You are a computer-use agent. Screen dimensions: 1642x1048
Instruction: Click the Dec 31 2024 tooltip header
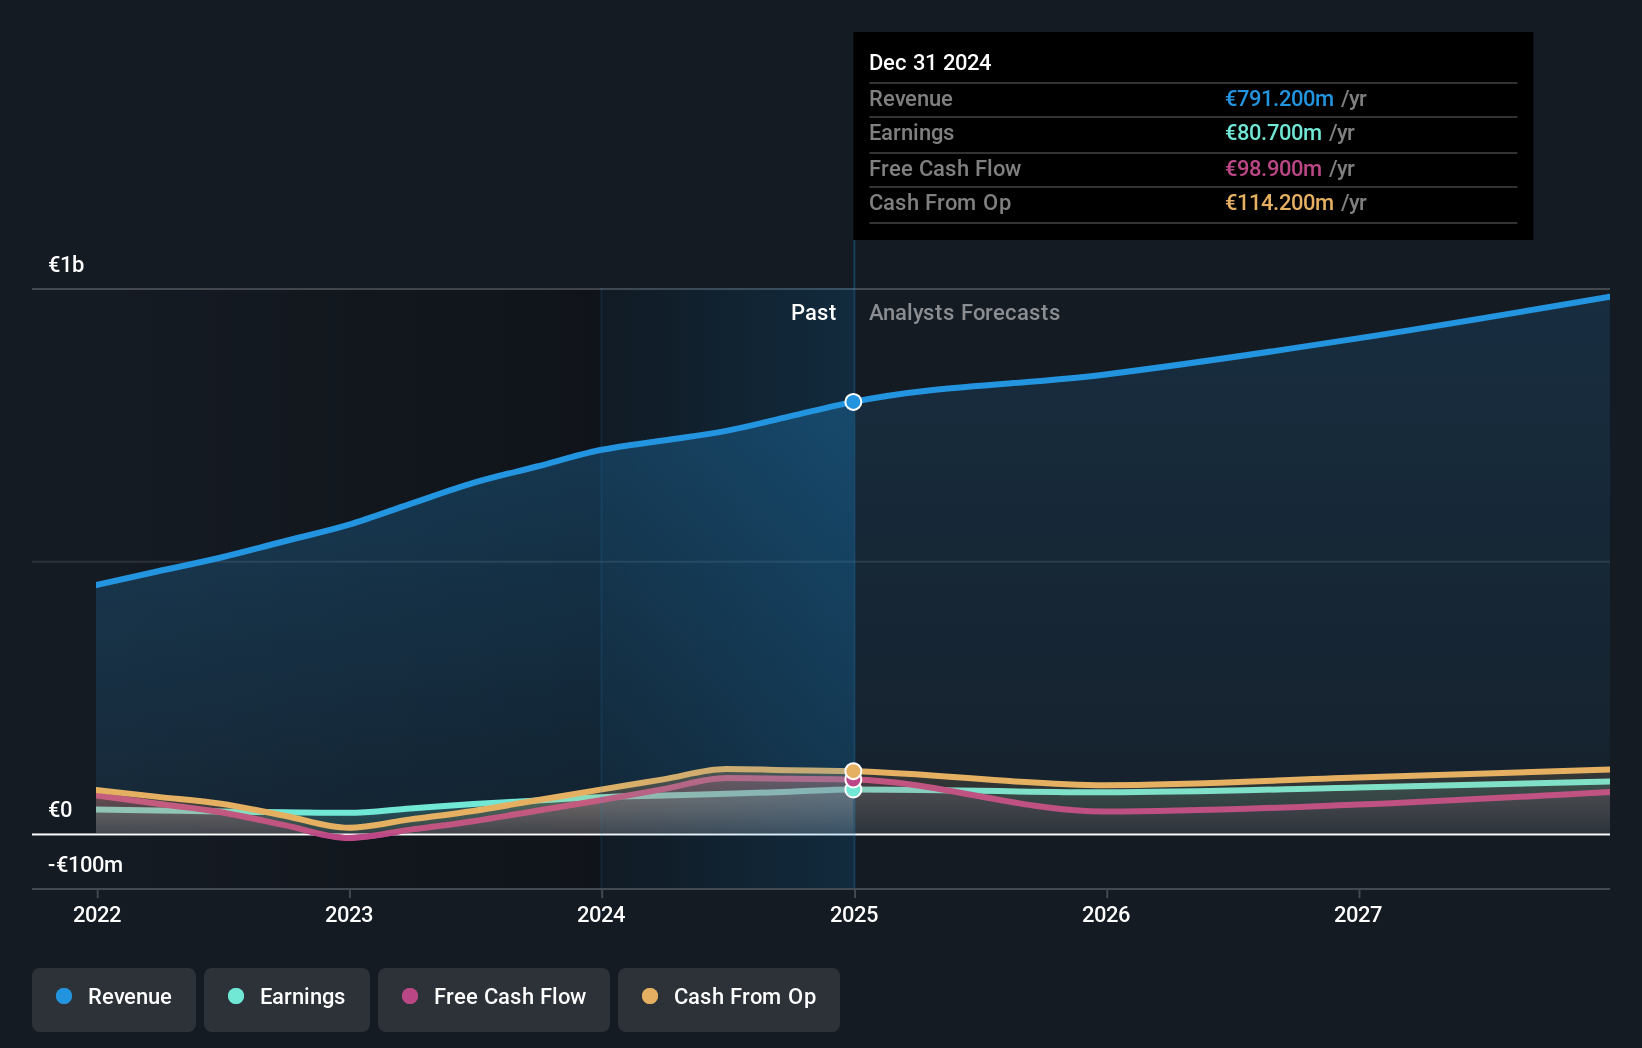pos(930,62)
